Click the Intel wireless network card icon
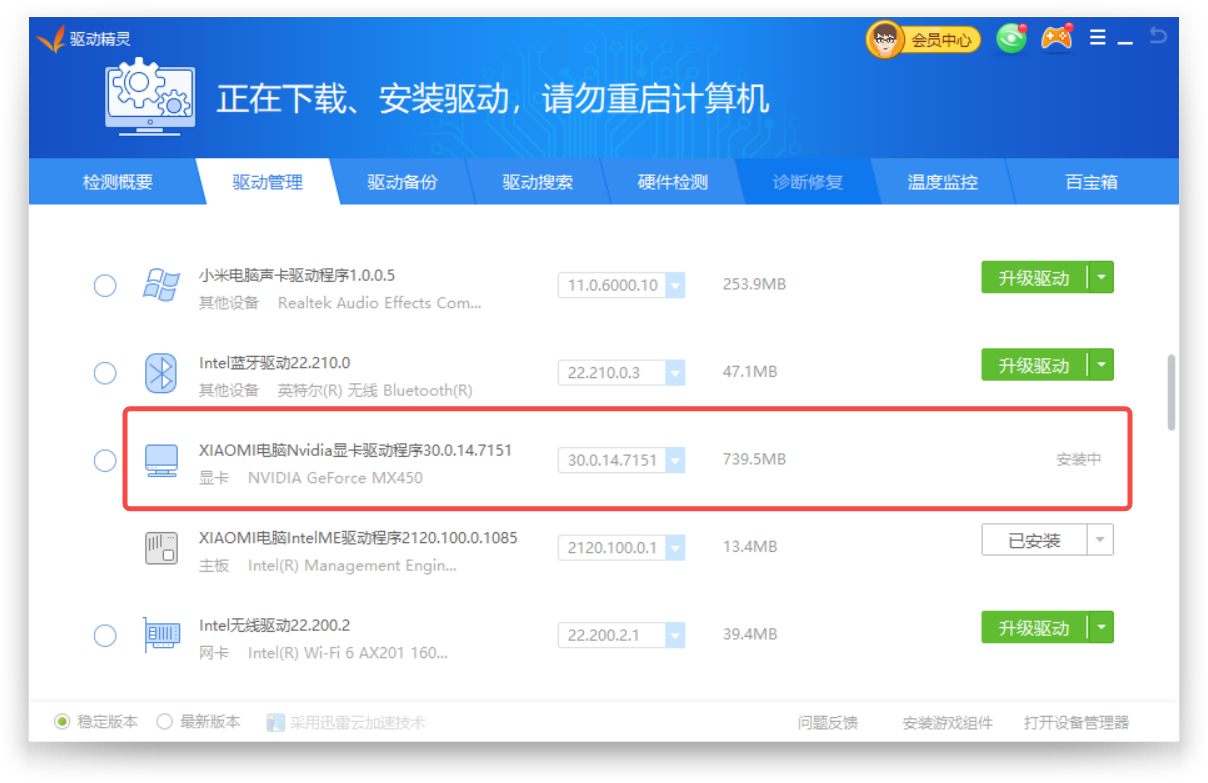Viewport: 1208px width, 783px height. 161,635
